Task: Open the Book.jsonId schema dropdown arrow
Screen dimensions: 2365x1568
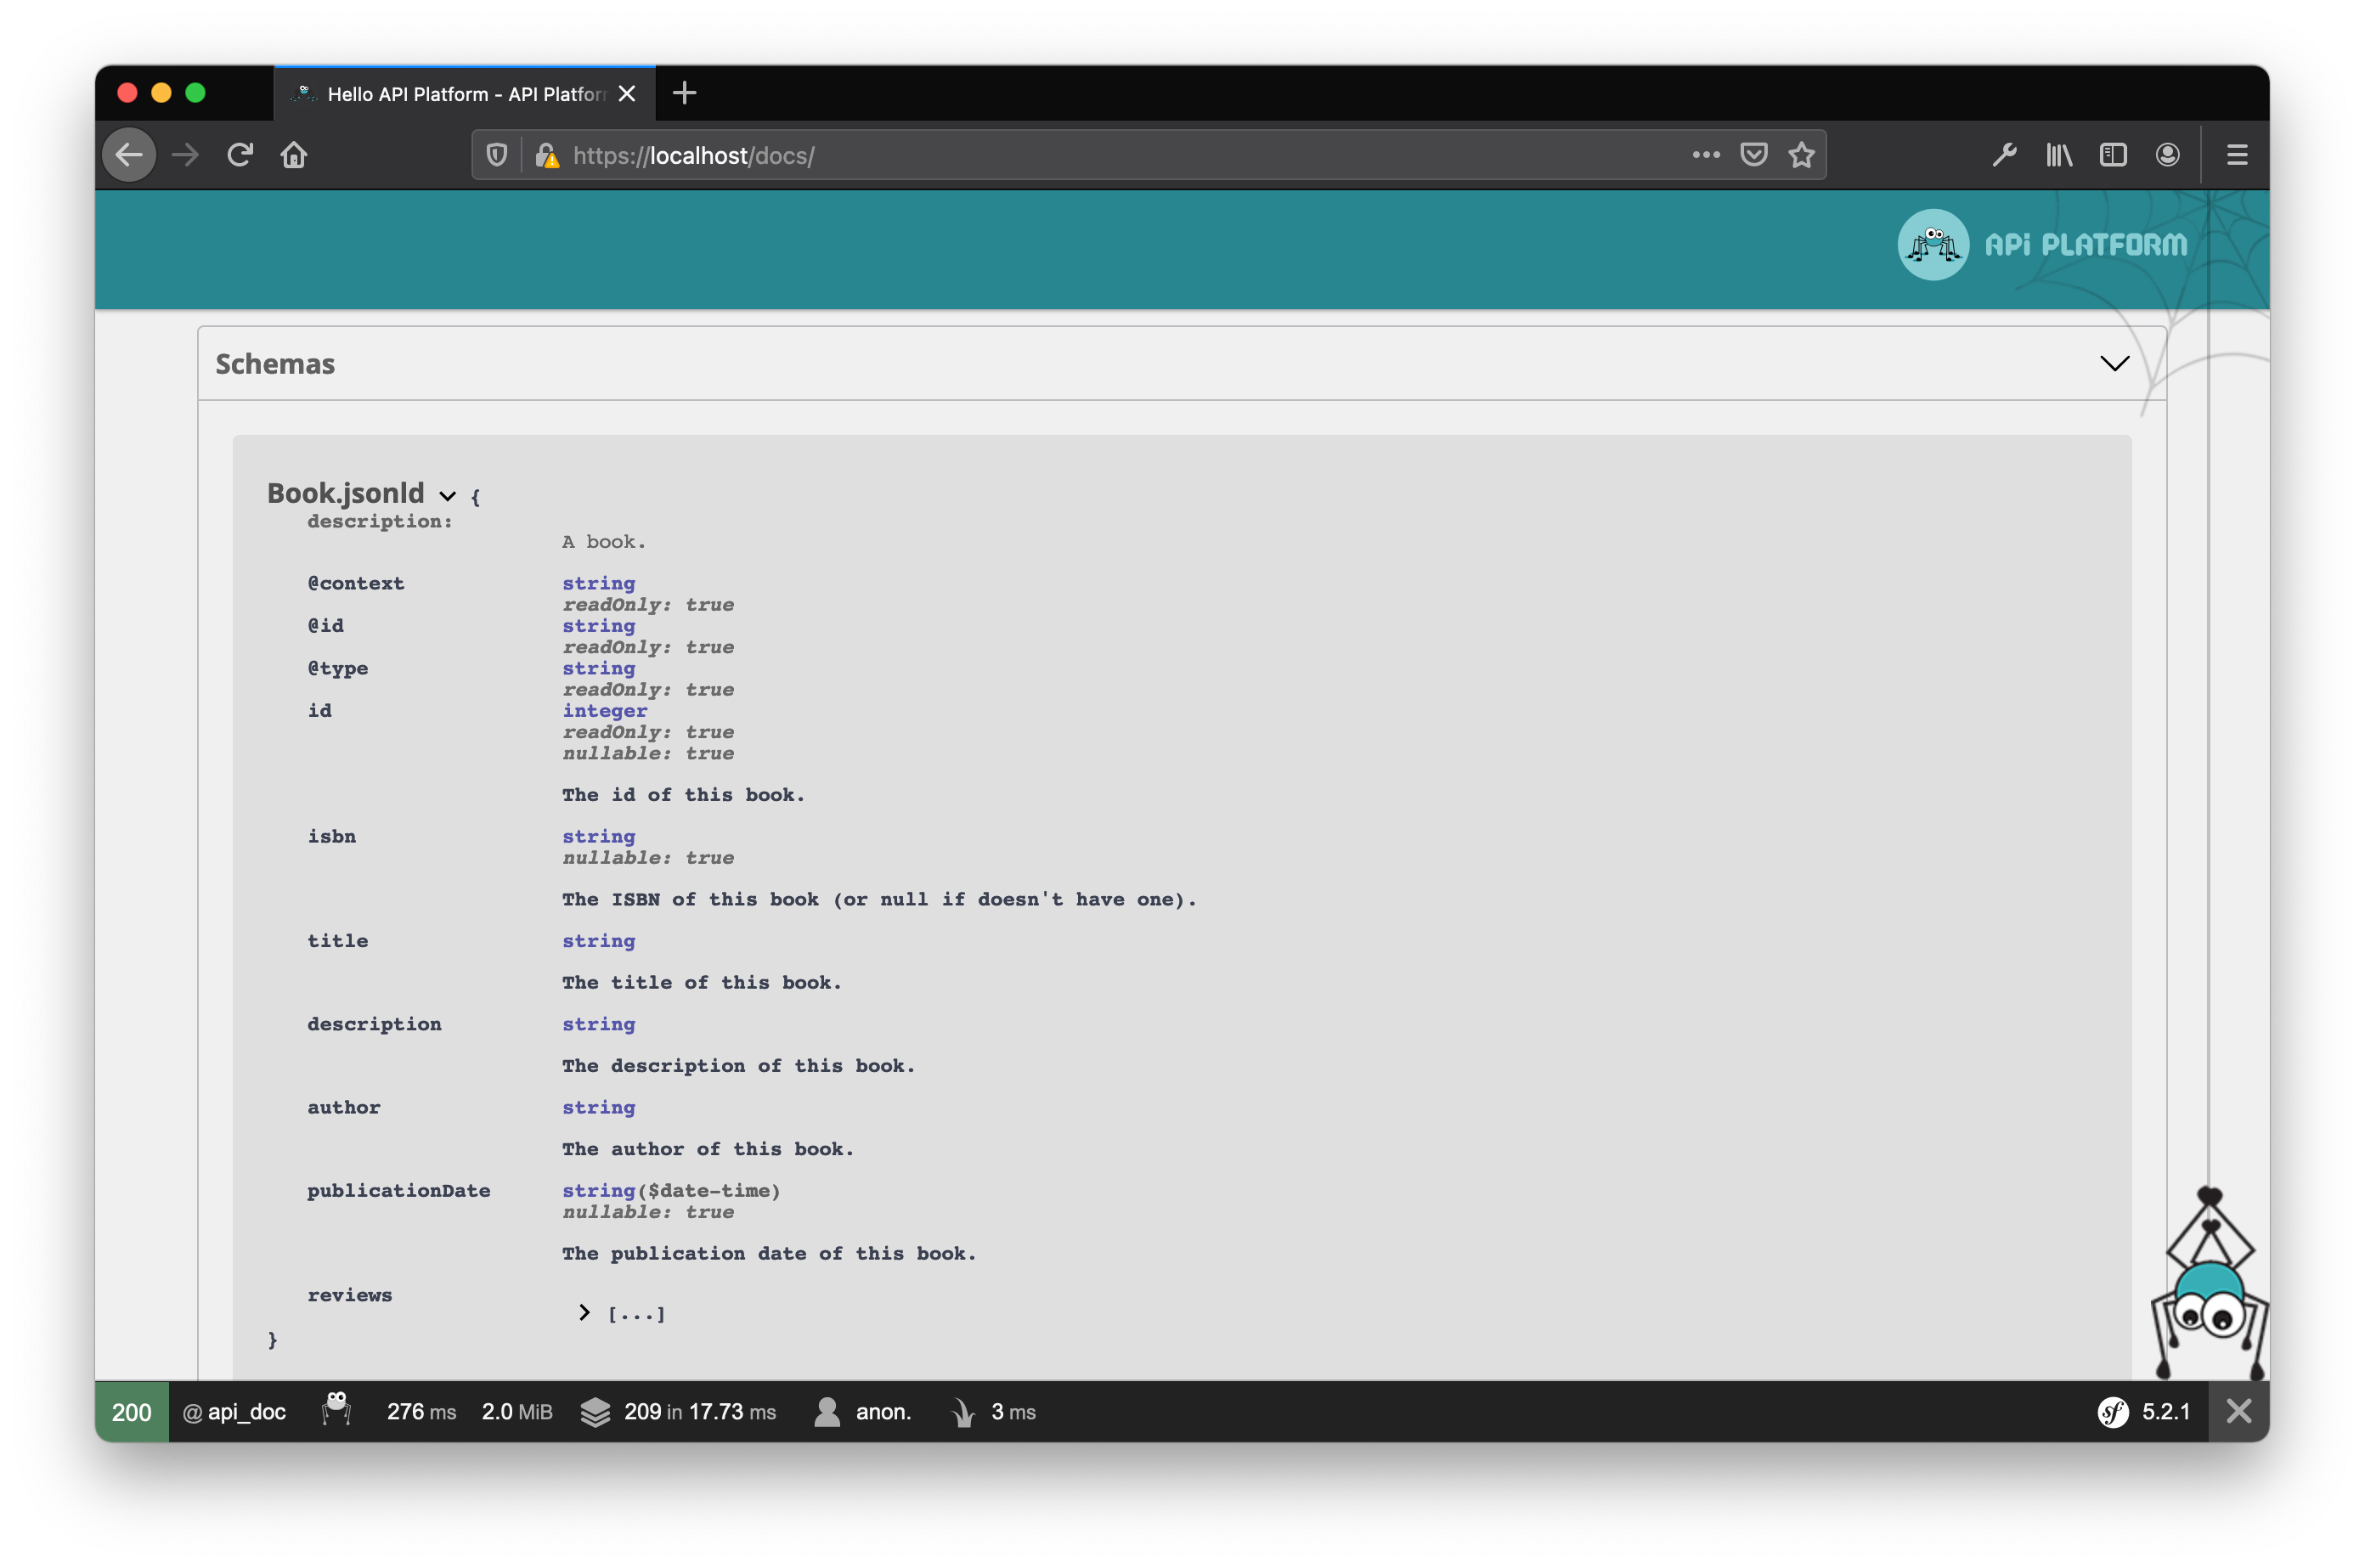Action: pyautogui.click(x=447, y=496)
